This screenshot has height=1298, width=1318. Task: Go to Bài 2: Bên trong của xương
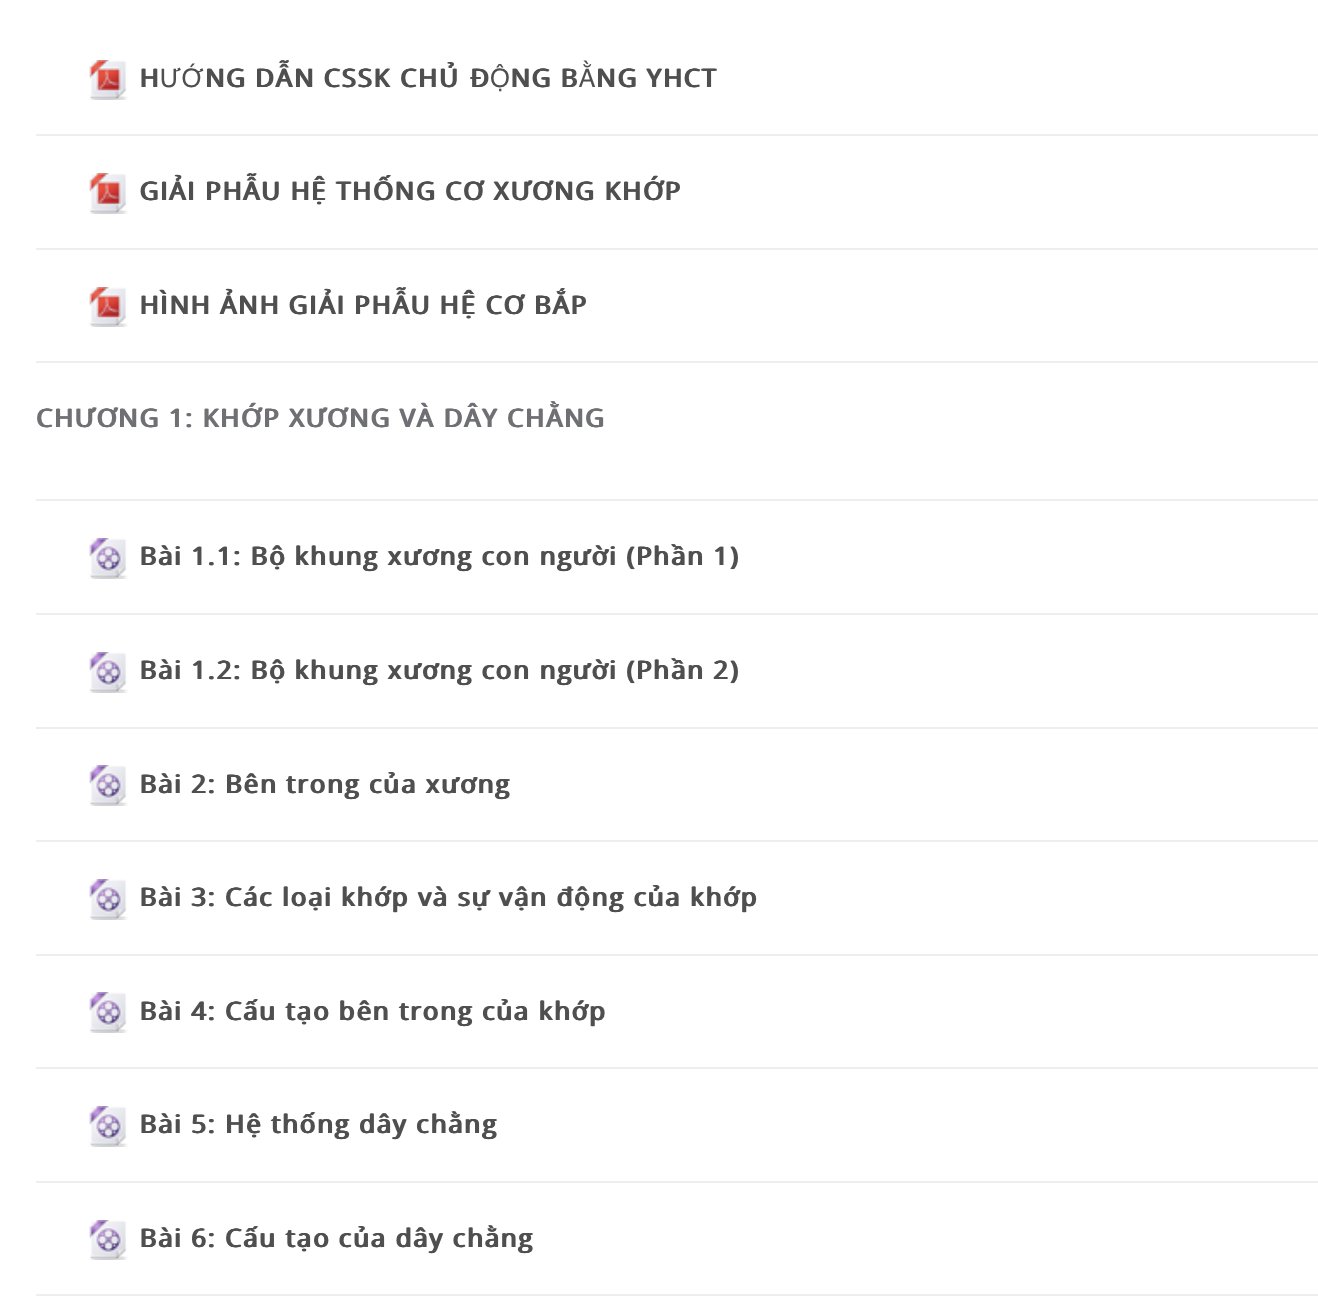pyautogui.click(x=325, y=784)
